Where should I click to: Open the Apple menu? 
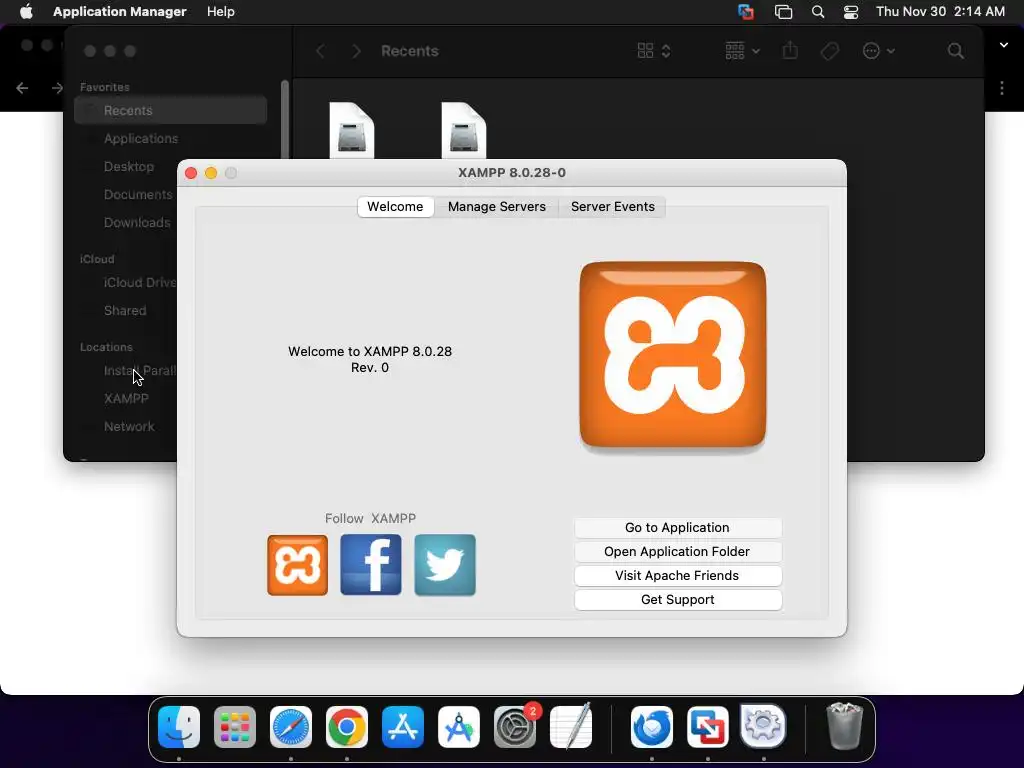[26, 12]
